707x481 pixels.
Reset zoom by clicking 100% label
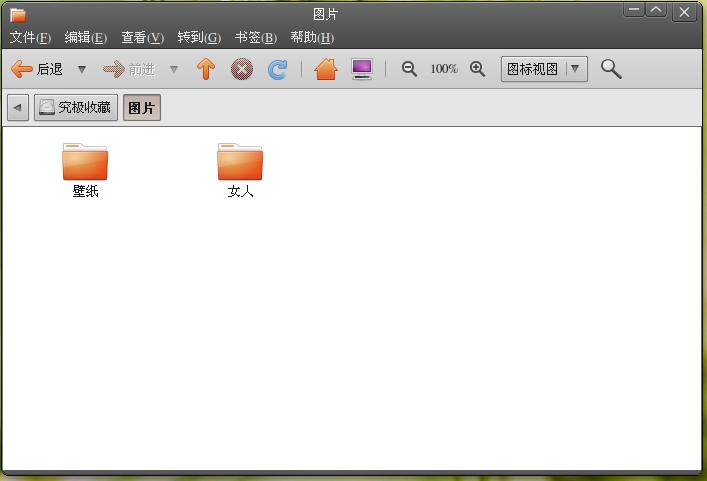(444, 69)
